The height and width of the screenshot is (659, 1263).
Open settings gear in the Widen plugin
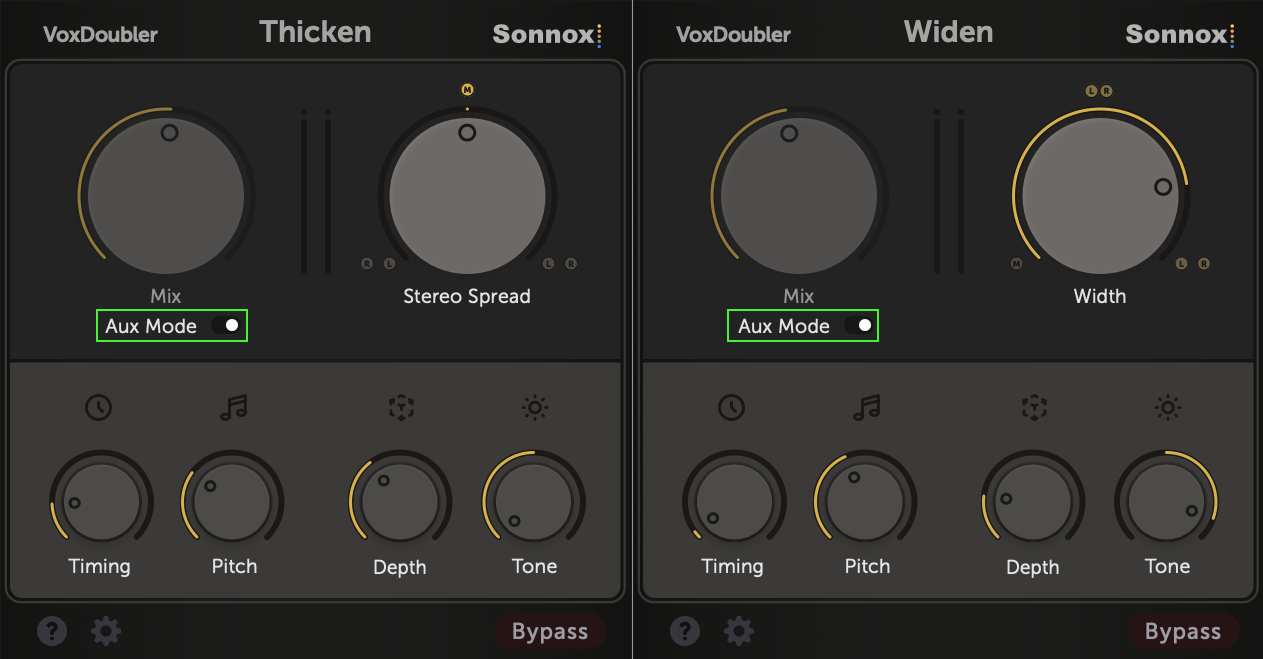(739, 631)
